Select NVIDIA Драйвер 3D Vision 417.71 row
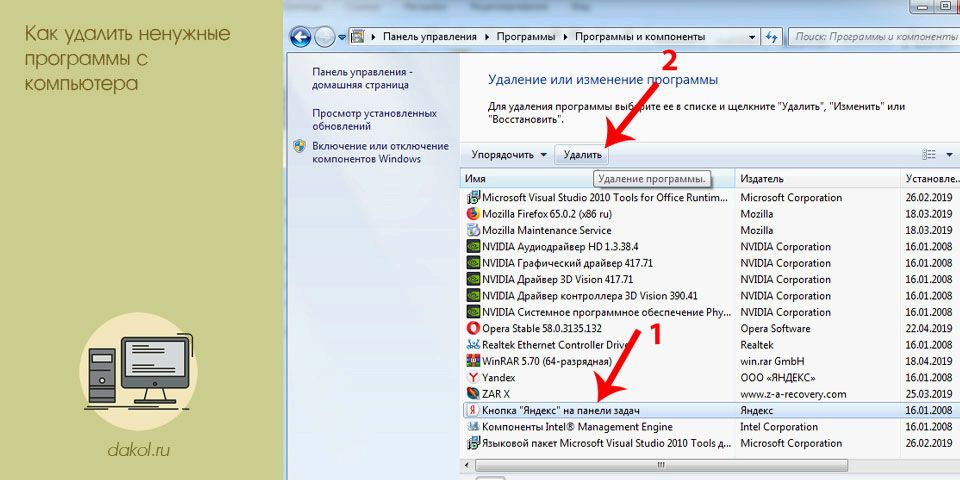Screen dimensions: 960x480 (710, 279)
